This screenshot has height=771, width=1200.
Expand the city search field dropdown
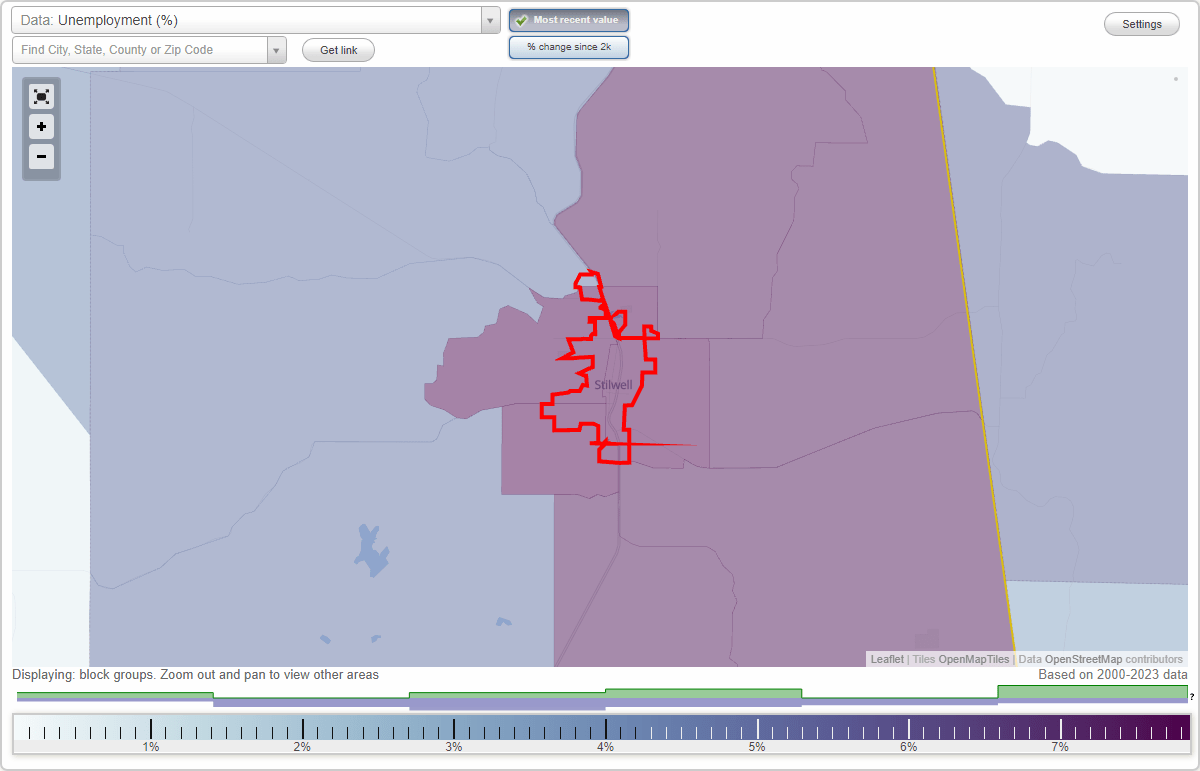pyautogui.click(x=277, y=49)
